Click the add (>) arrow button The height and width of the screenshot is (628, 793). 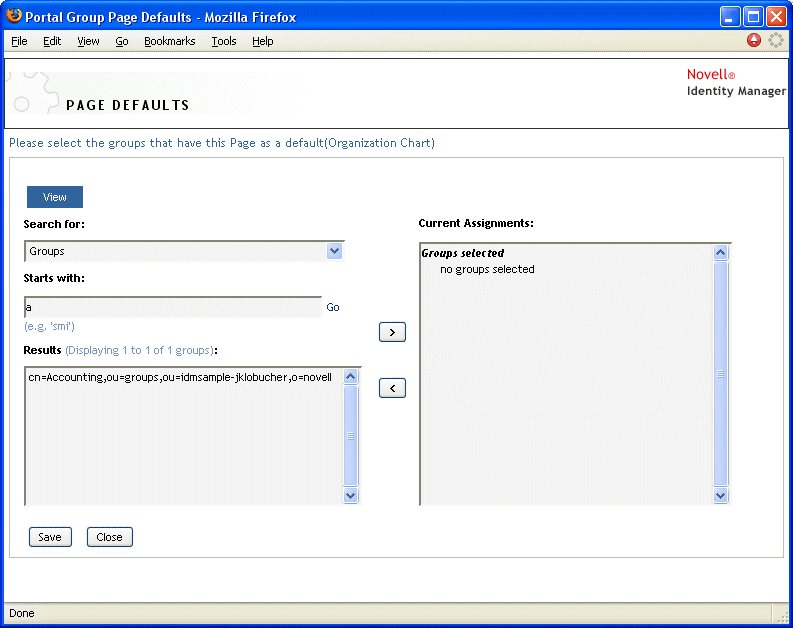(x=392, y=332)
